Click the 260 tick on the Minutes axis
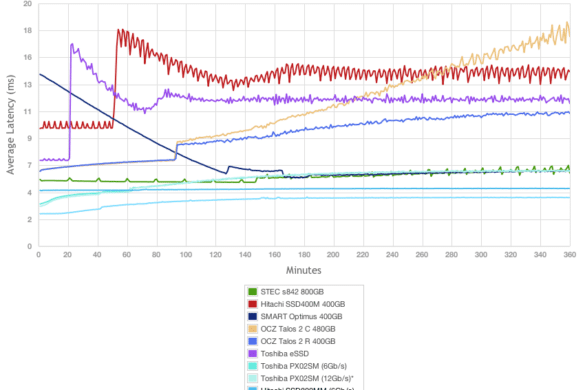 422,255
